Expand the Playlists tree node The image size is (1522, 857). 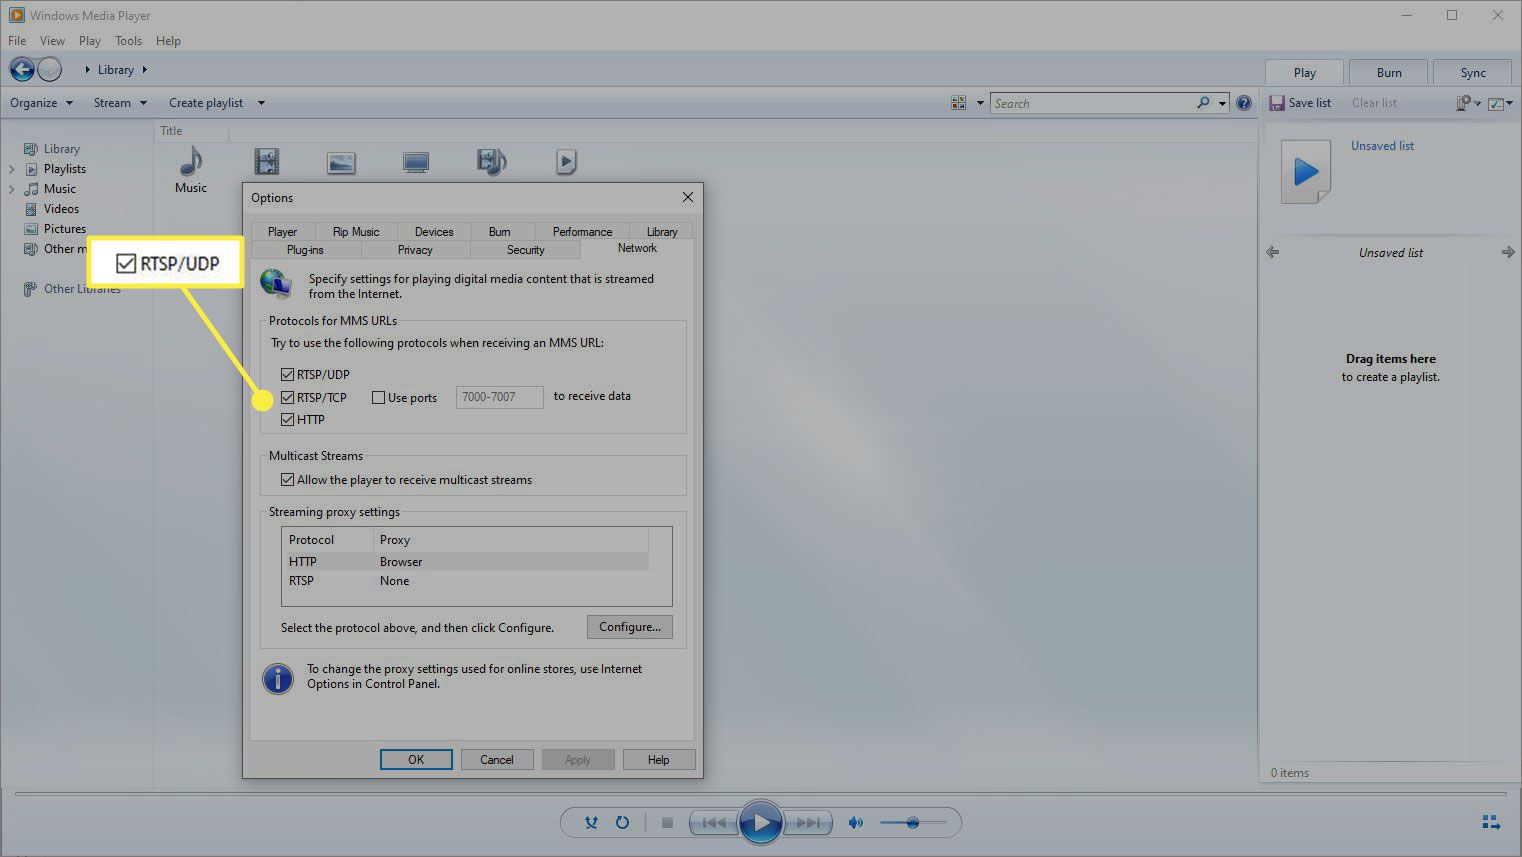coord(12,169)
